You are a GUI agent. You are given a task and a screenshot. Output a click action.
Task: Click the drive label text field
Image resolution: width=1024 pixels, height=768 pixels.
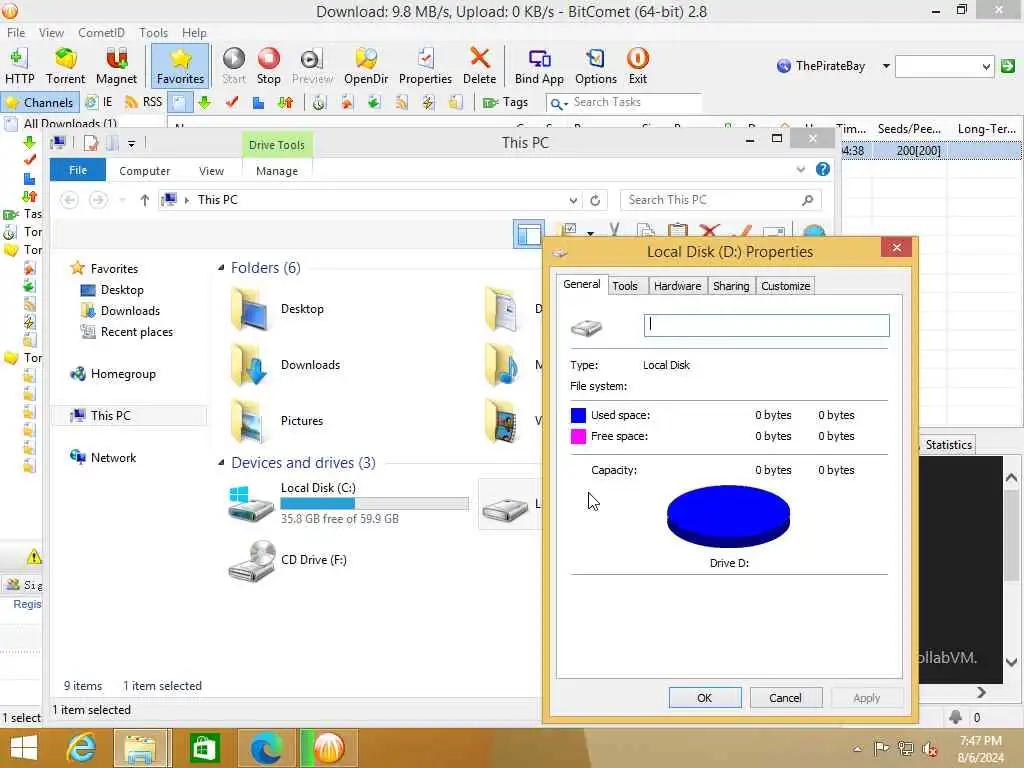click(x=766, y=325)
